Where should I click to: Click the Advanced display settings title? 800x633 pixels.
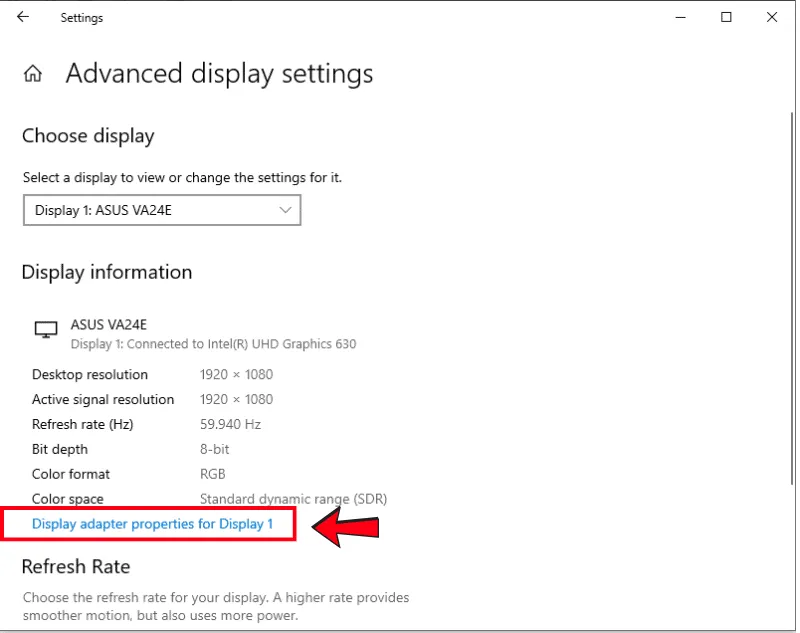point(219,73)
